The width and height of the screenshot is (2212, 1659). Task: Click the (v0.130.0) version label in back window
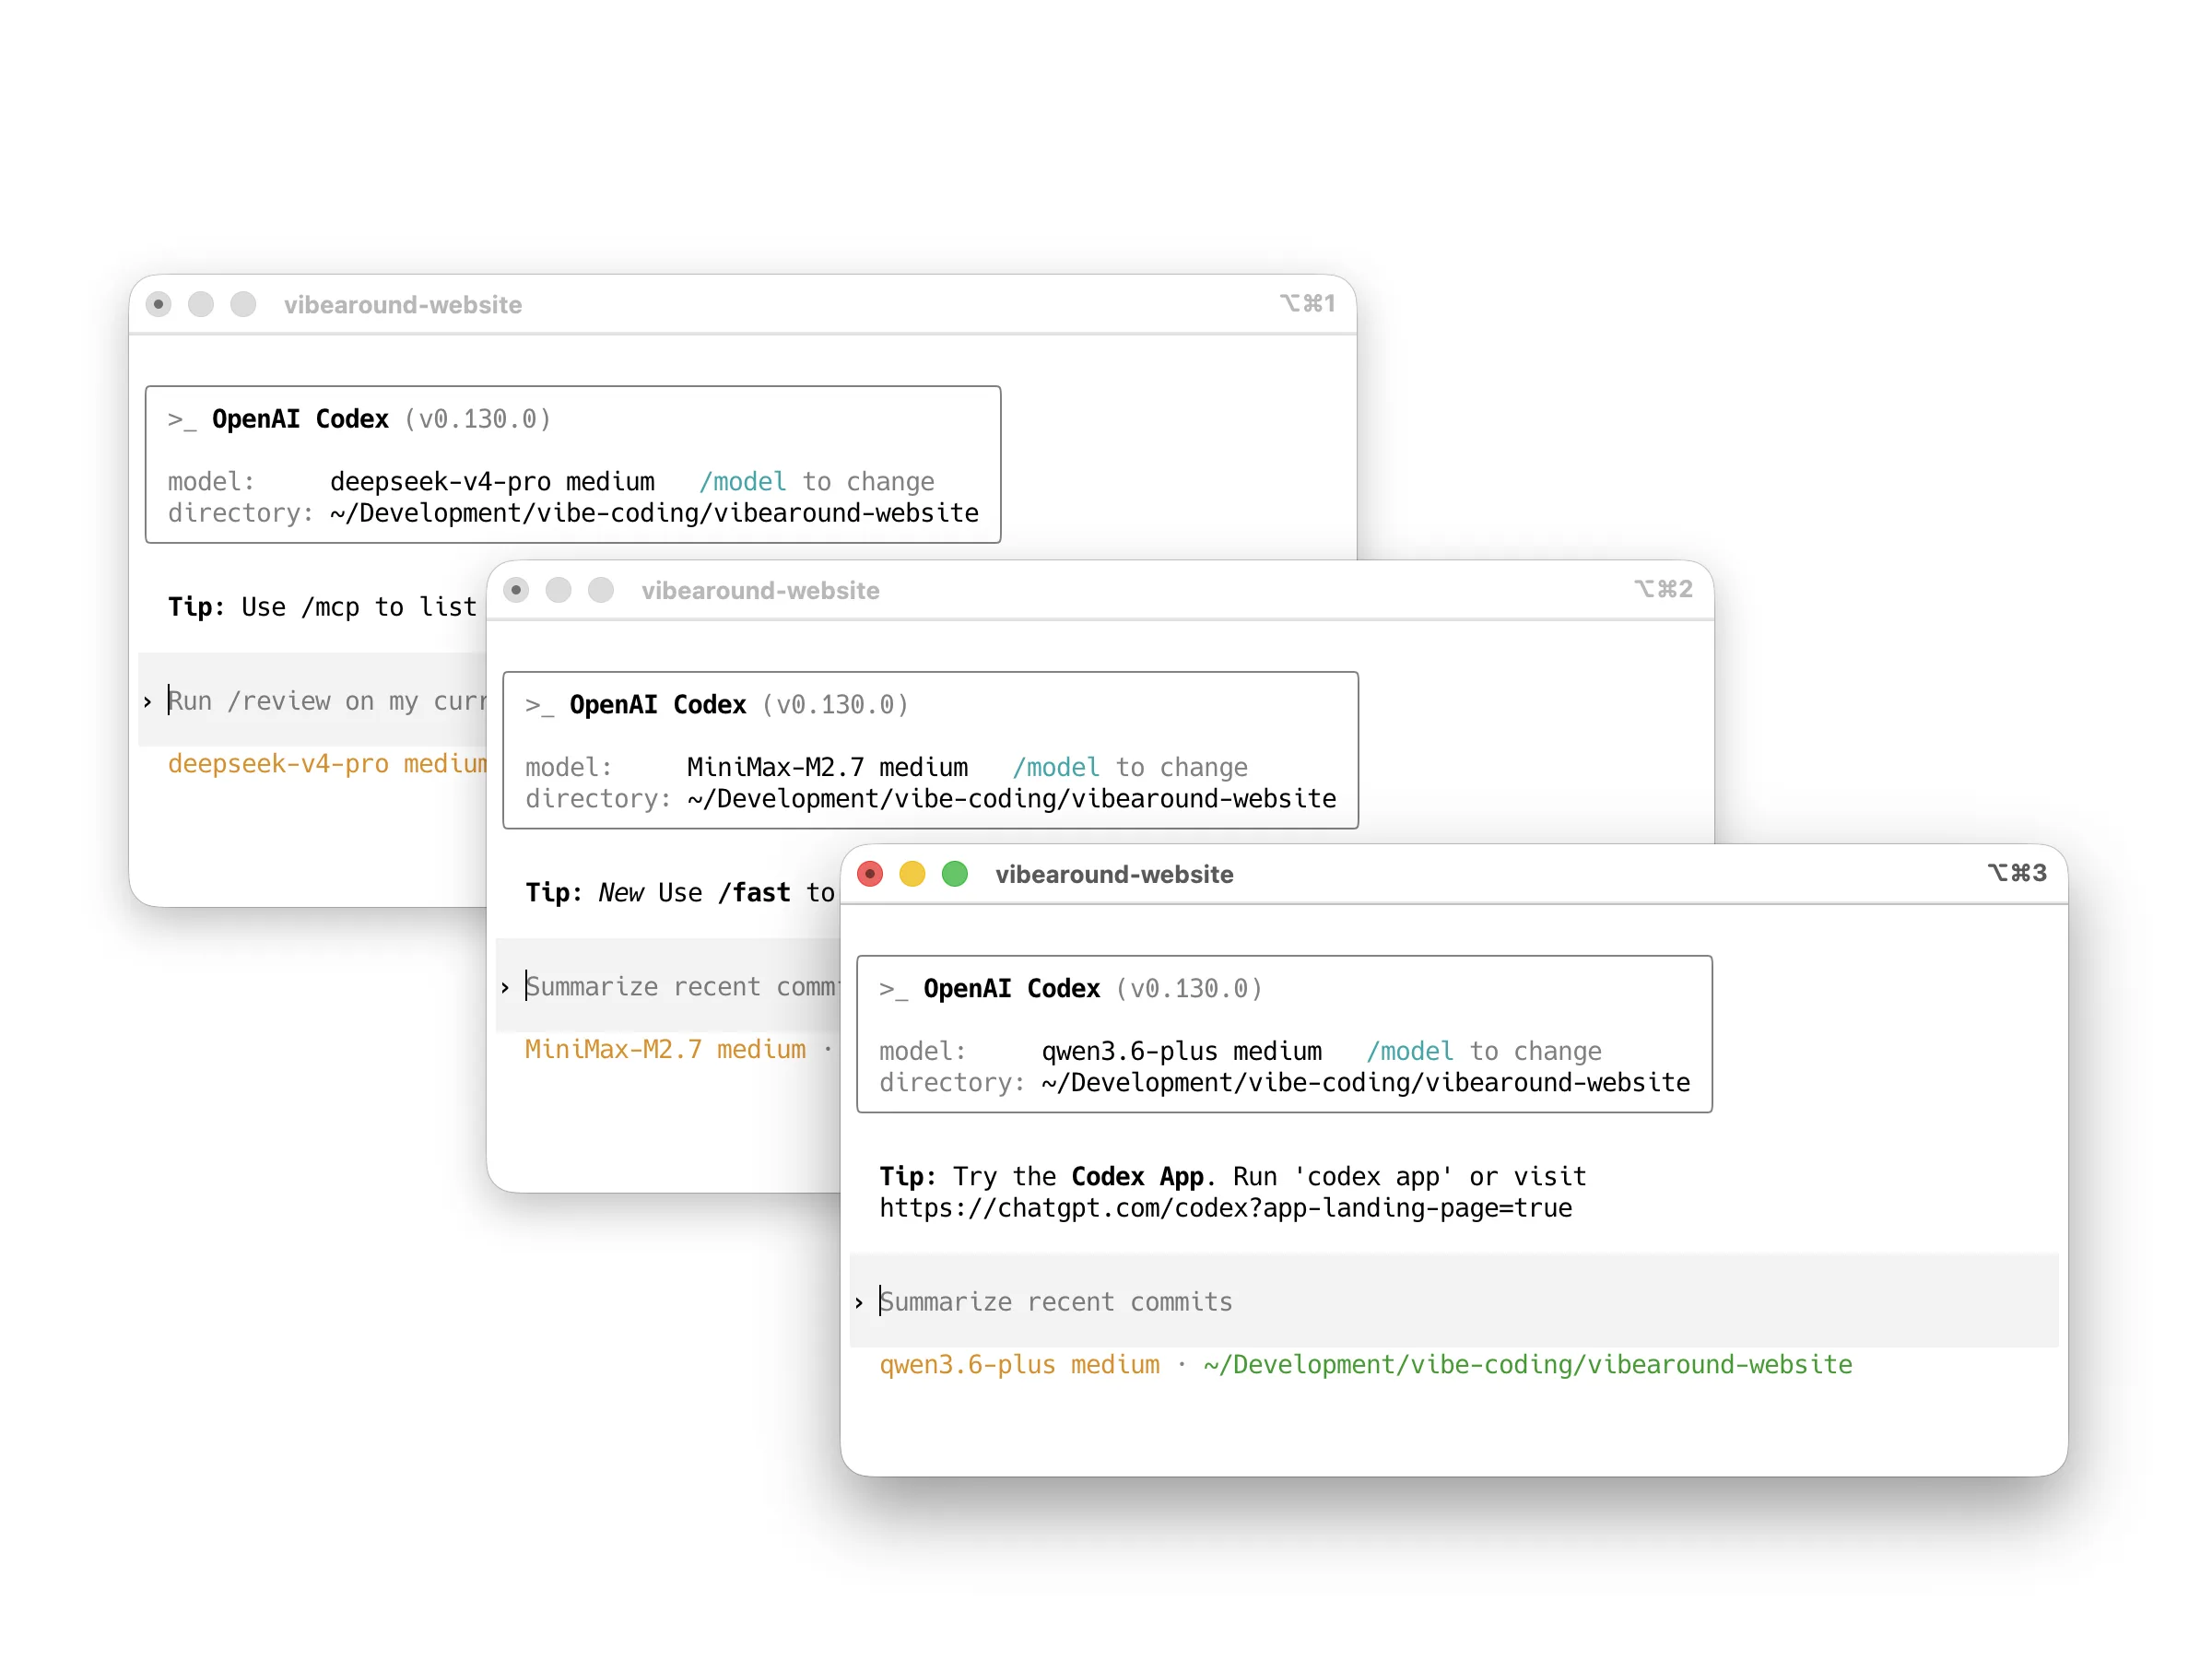478,418
